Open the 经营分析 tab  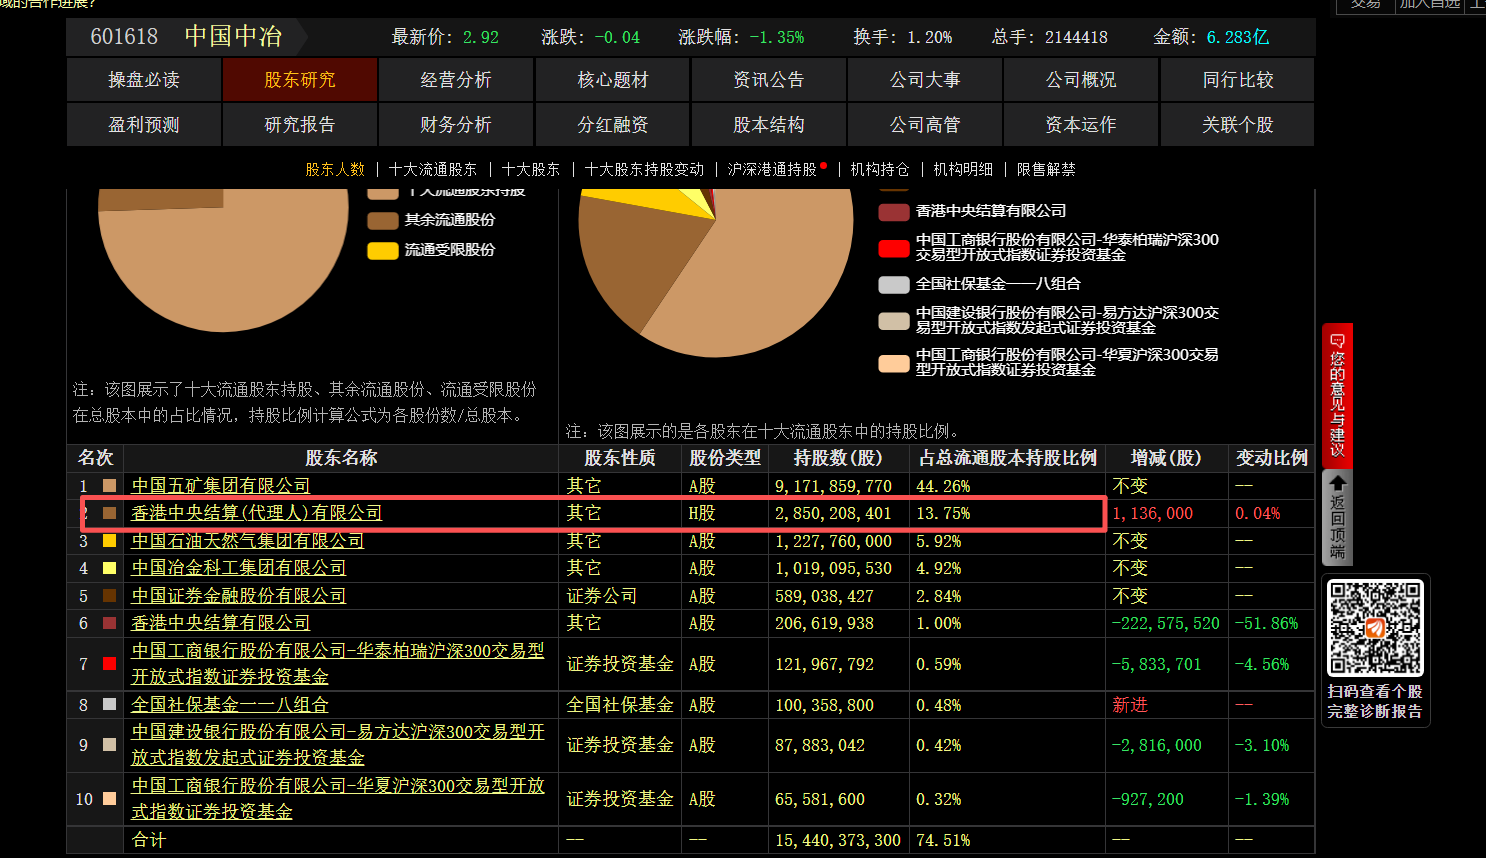456,80
